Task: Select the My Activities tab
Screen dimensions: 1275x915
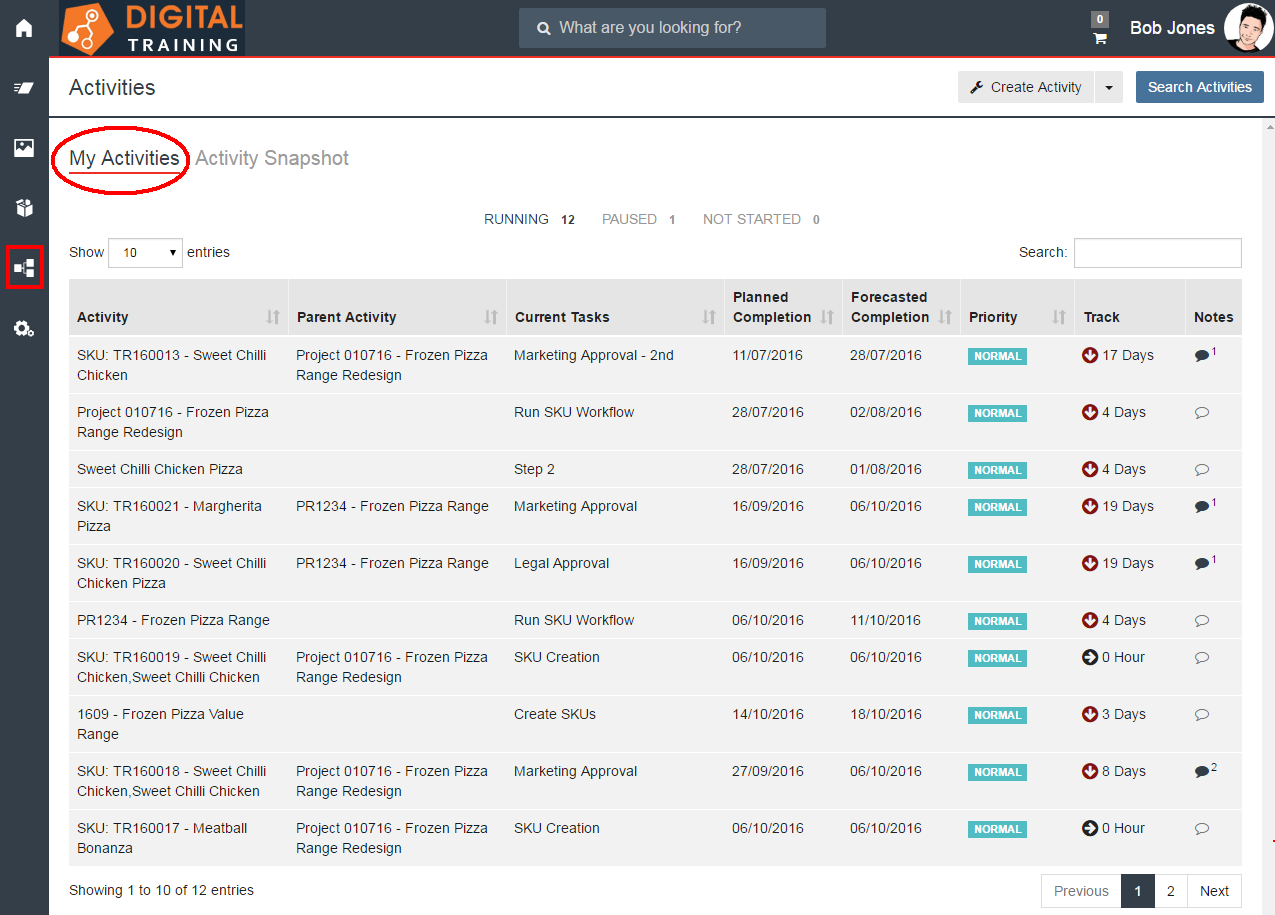Action: pyautogui.click(x=124, y=158)
